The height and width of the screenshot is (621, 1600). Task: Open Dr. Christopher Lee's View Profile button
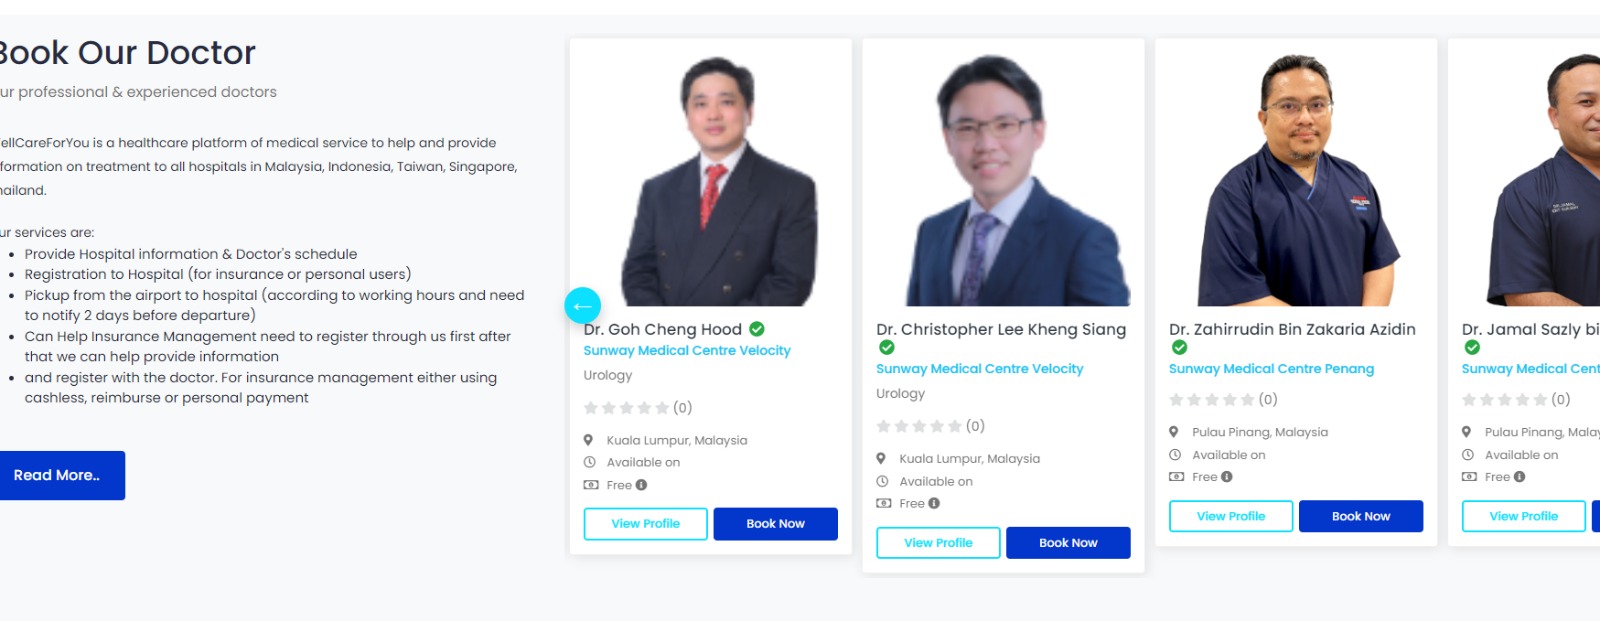click(938, 543)
